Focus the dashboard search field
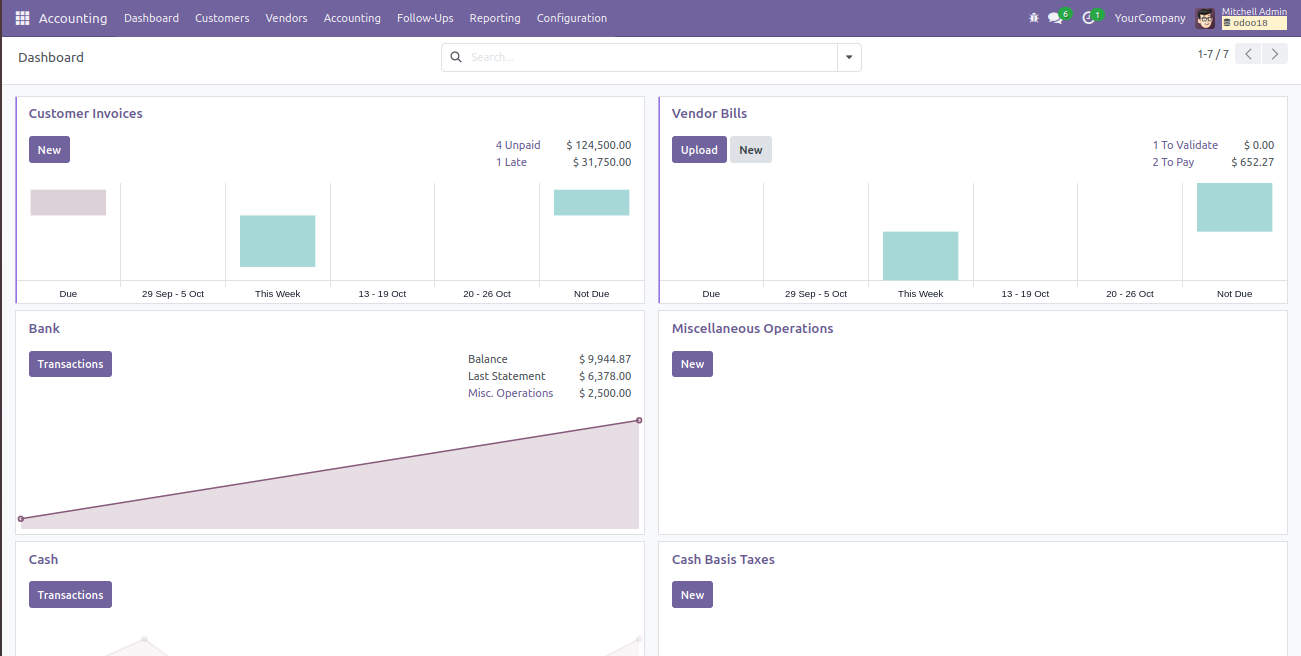The height and width of the screenshot is (656, 1301). (650, 58)
